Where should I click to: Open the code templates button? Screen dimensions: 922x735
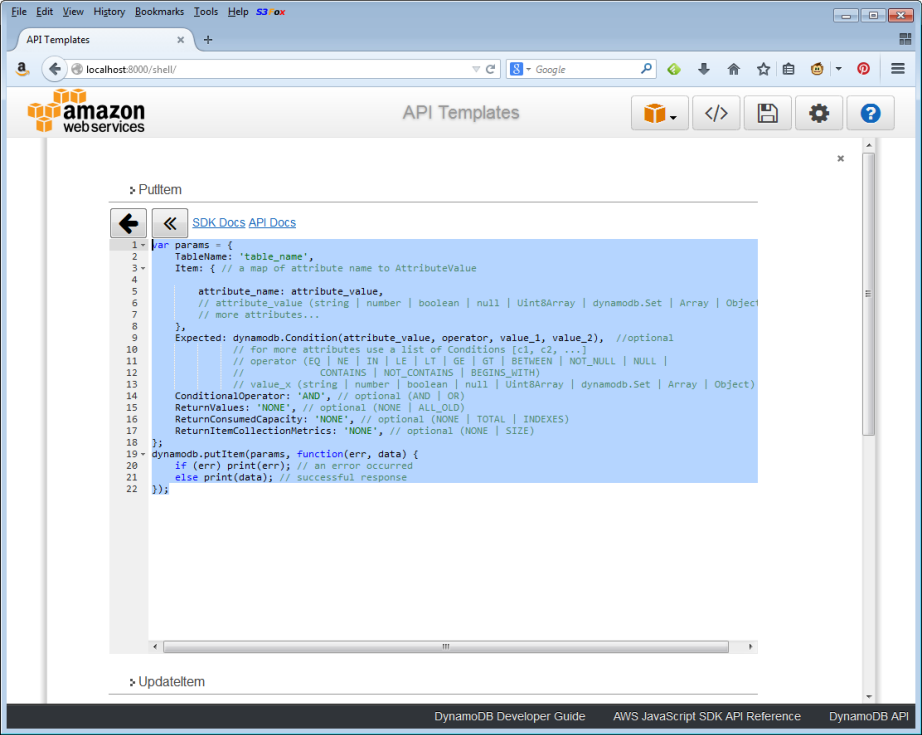point(716,114)
